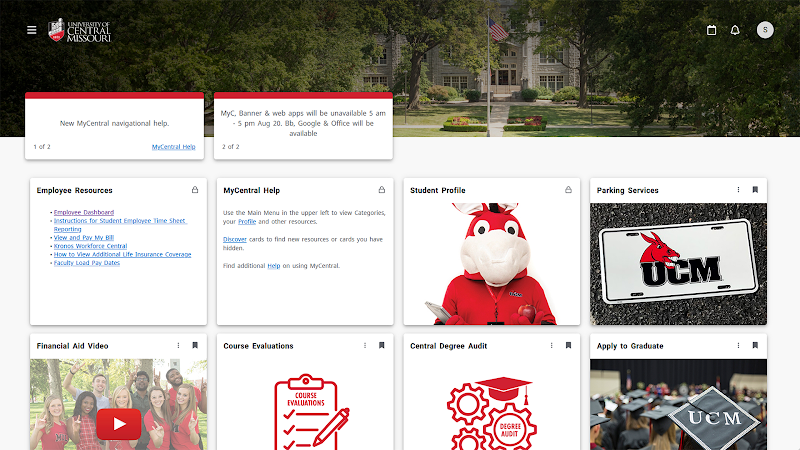Open more options for Financial Aid Video card
This screenshot has height=450, width=800.
(178, 345)
